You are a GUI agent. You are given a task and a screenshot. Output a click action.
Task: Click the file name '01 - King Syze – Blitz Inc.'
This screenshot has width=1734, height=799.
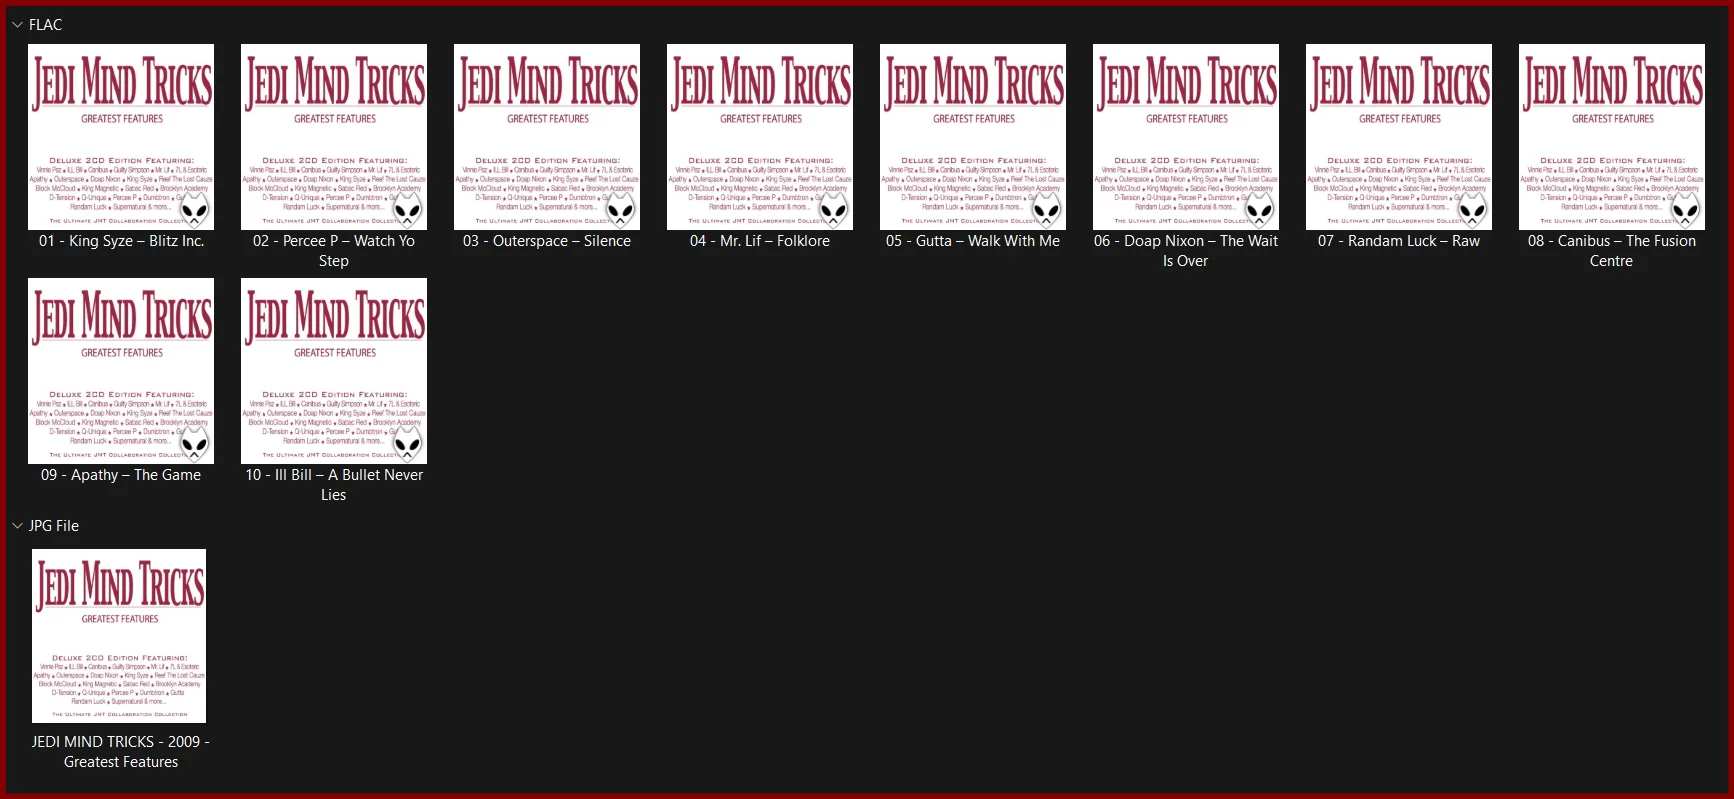pos(121,241)
